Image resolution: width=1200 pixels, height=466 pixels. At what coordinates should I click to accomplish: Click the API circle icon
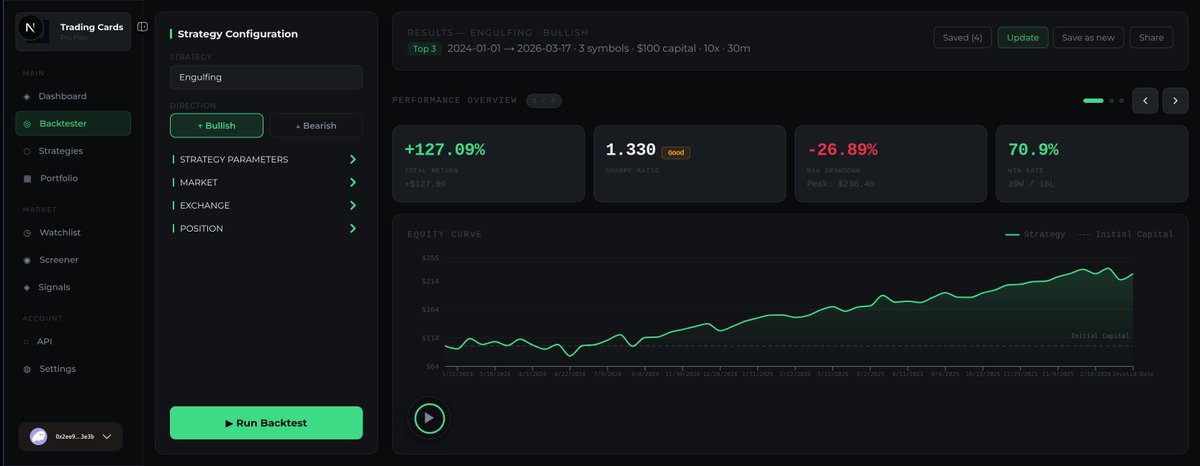click(27, 342)
